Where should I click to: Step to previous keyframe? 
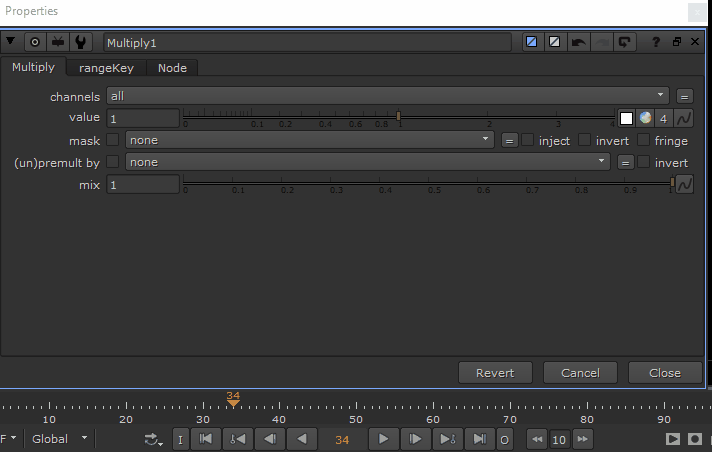coord(238,439)
